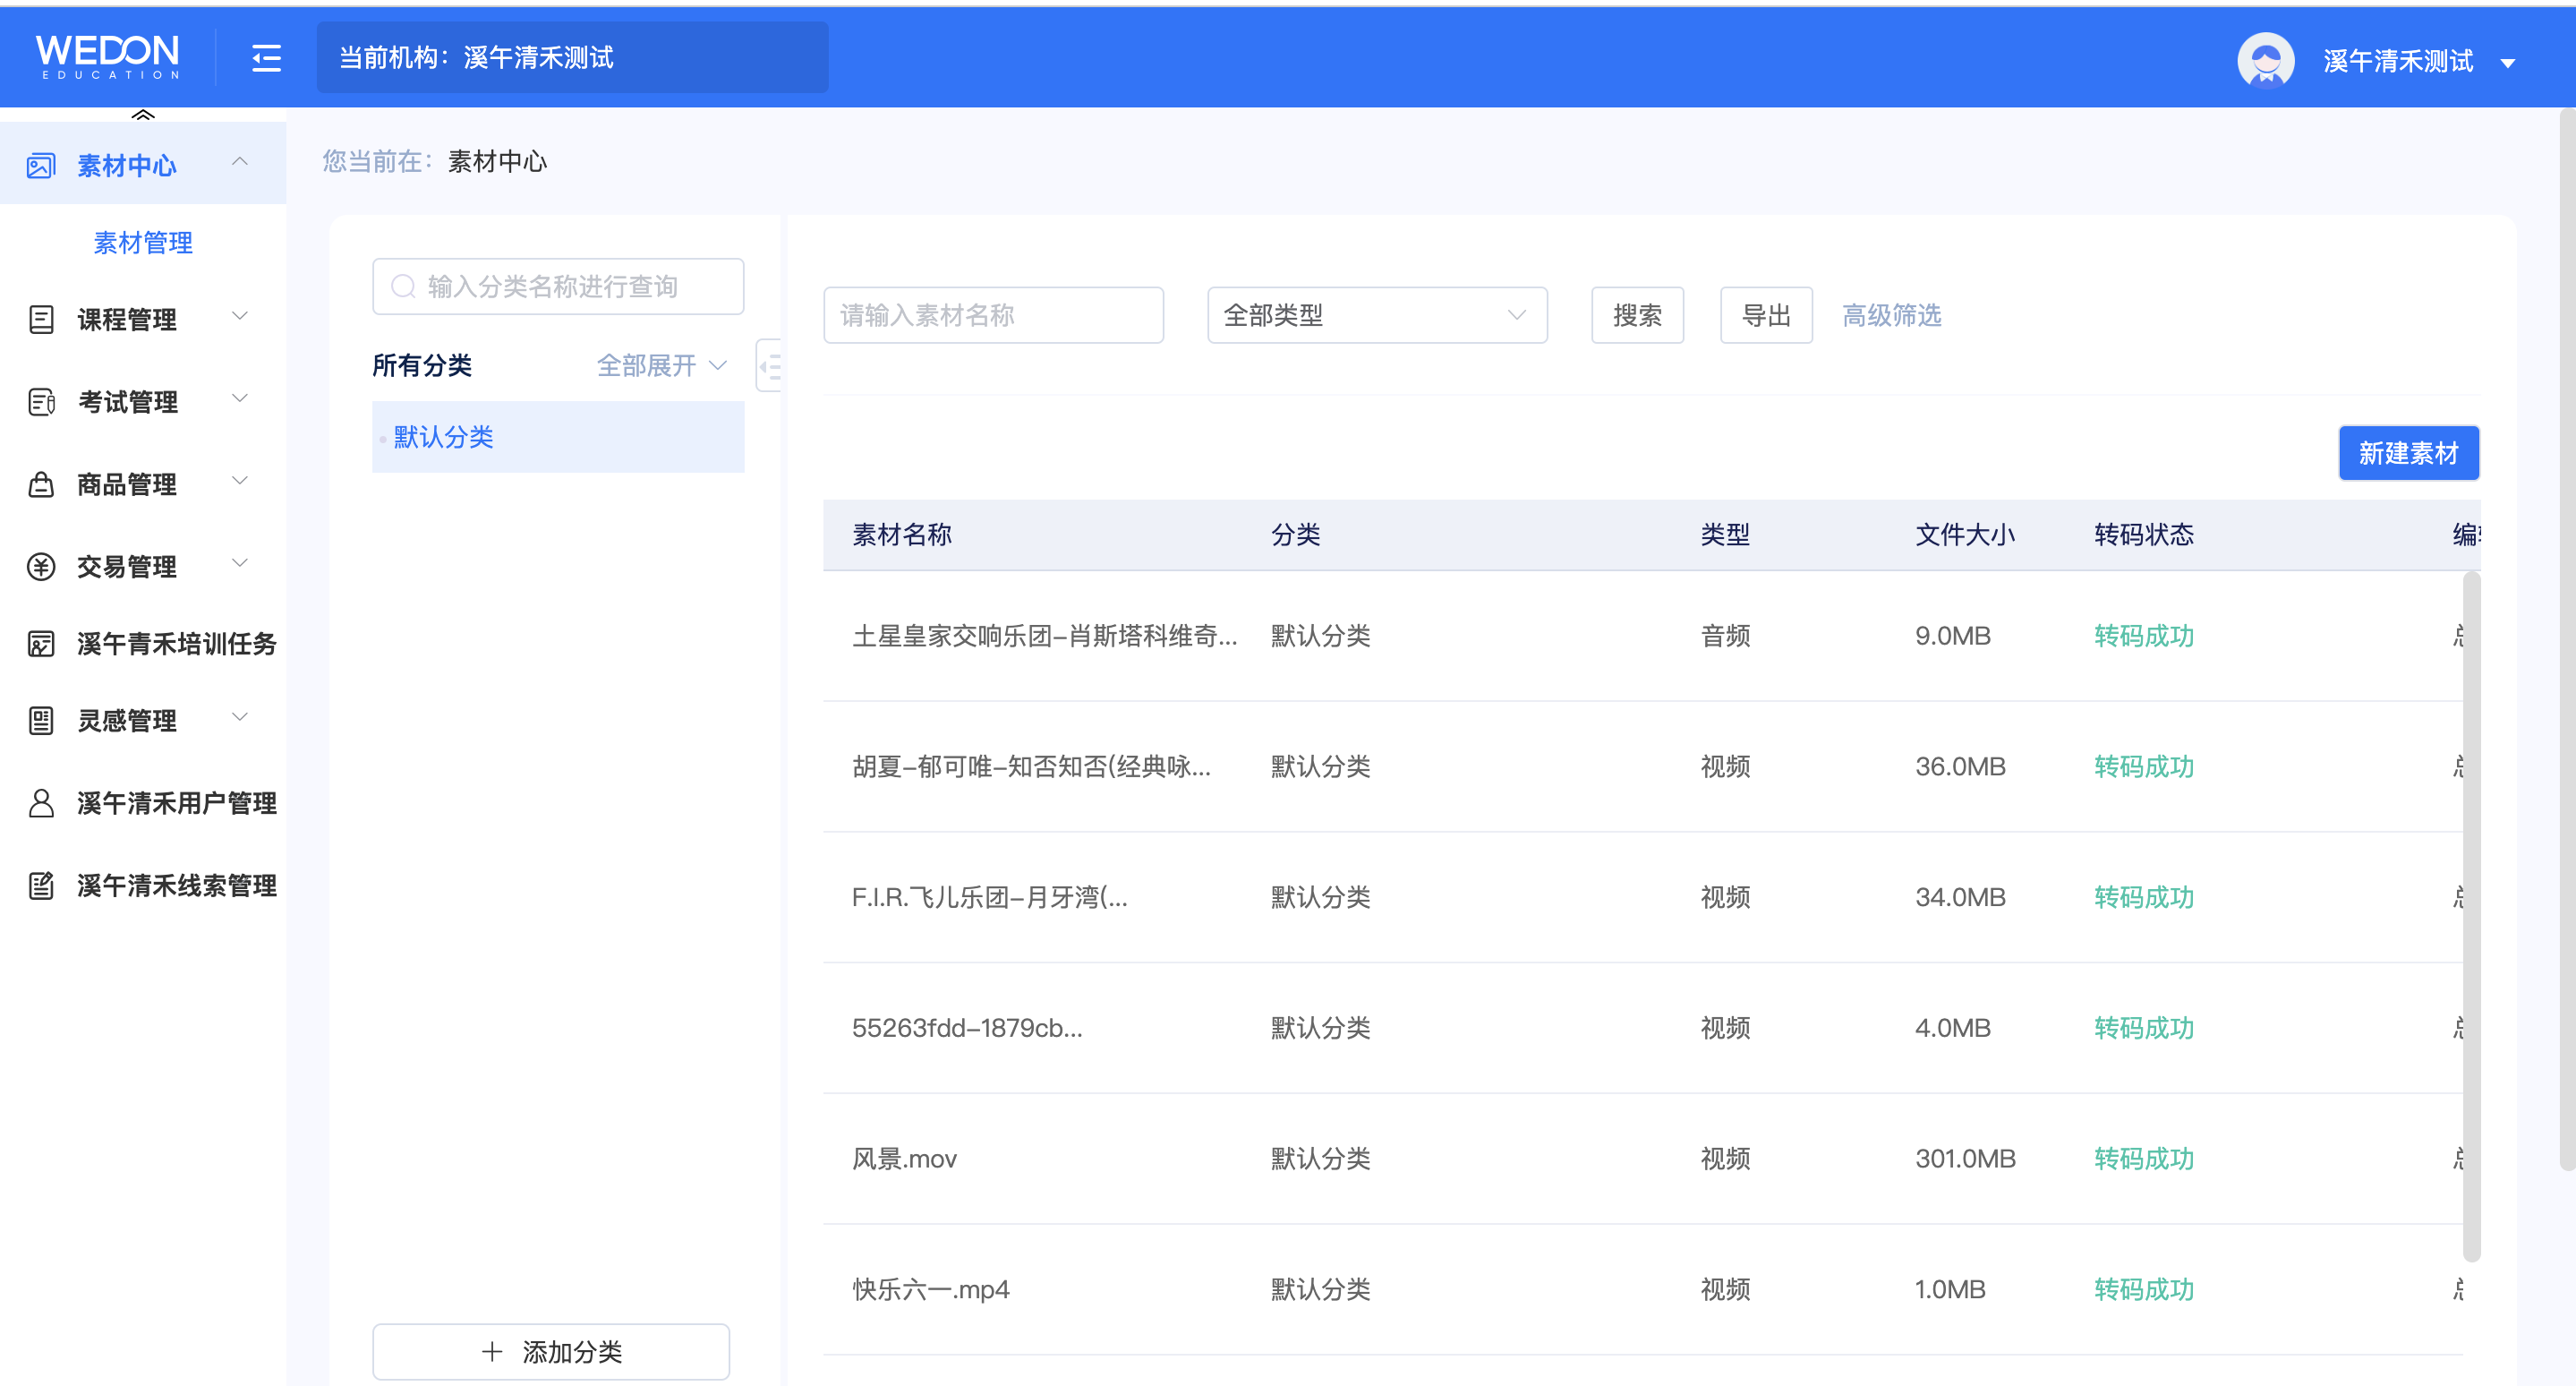2576x1386 pixels.
Task: Expand the 灵感管理 menu chevron
Action: pyautogui.click(x=240, y=716)
